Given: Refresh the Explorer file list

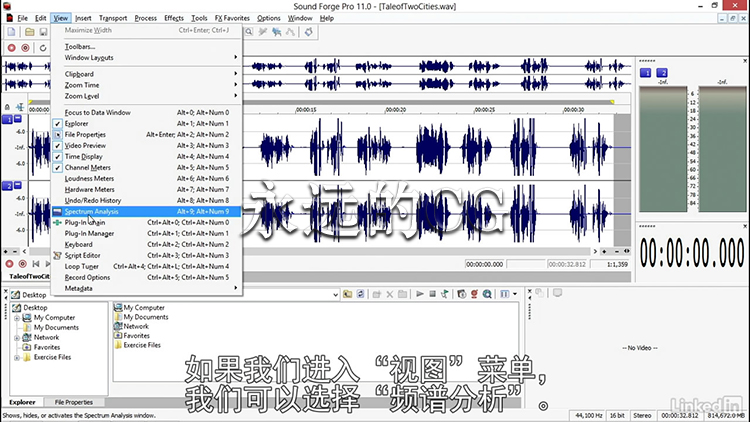Looking at the screenshot, I should point(361,294).
